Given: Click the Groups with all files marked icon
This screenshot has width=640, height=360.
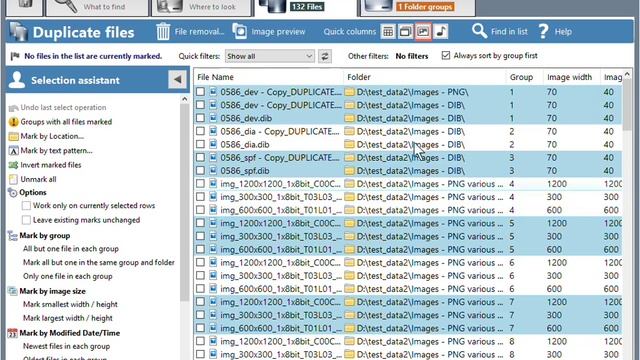Looking at the screenshot, I should pos(13,122).
